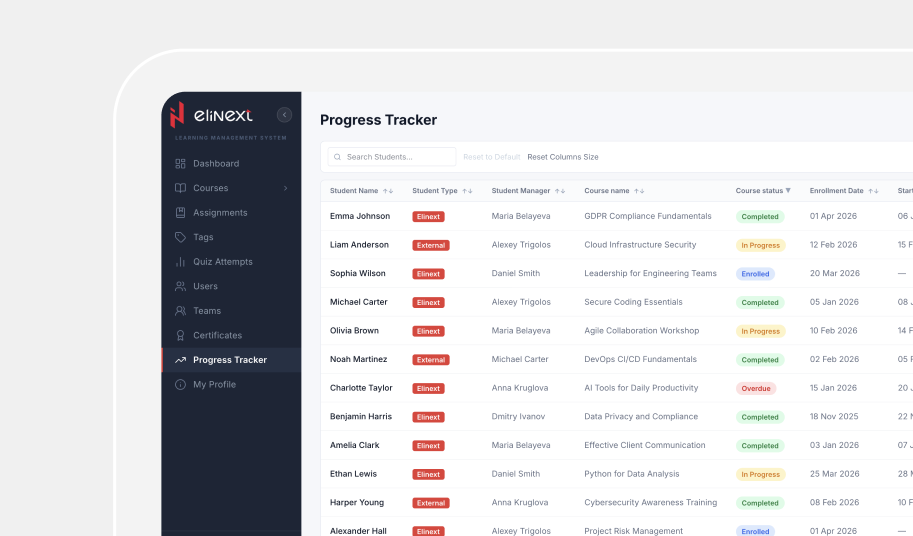Click course Cloud Infrastructure Security
The height and width of the screenshot is (536, 913).
[x=640, y=244]
